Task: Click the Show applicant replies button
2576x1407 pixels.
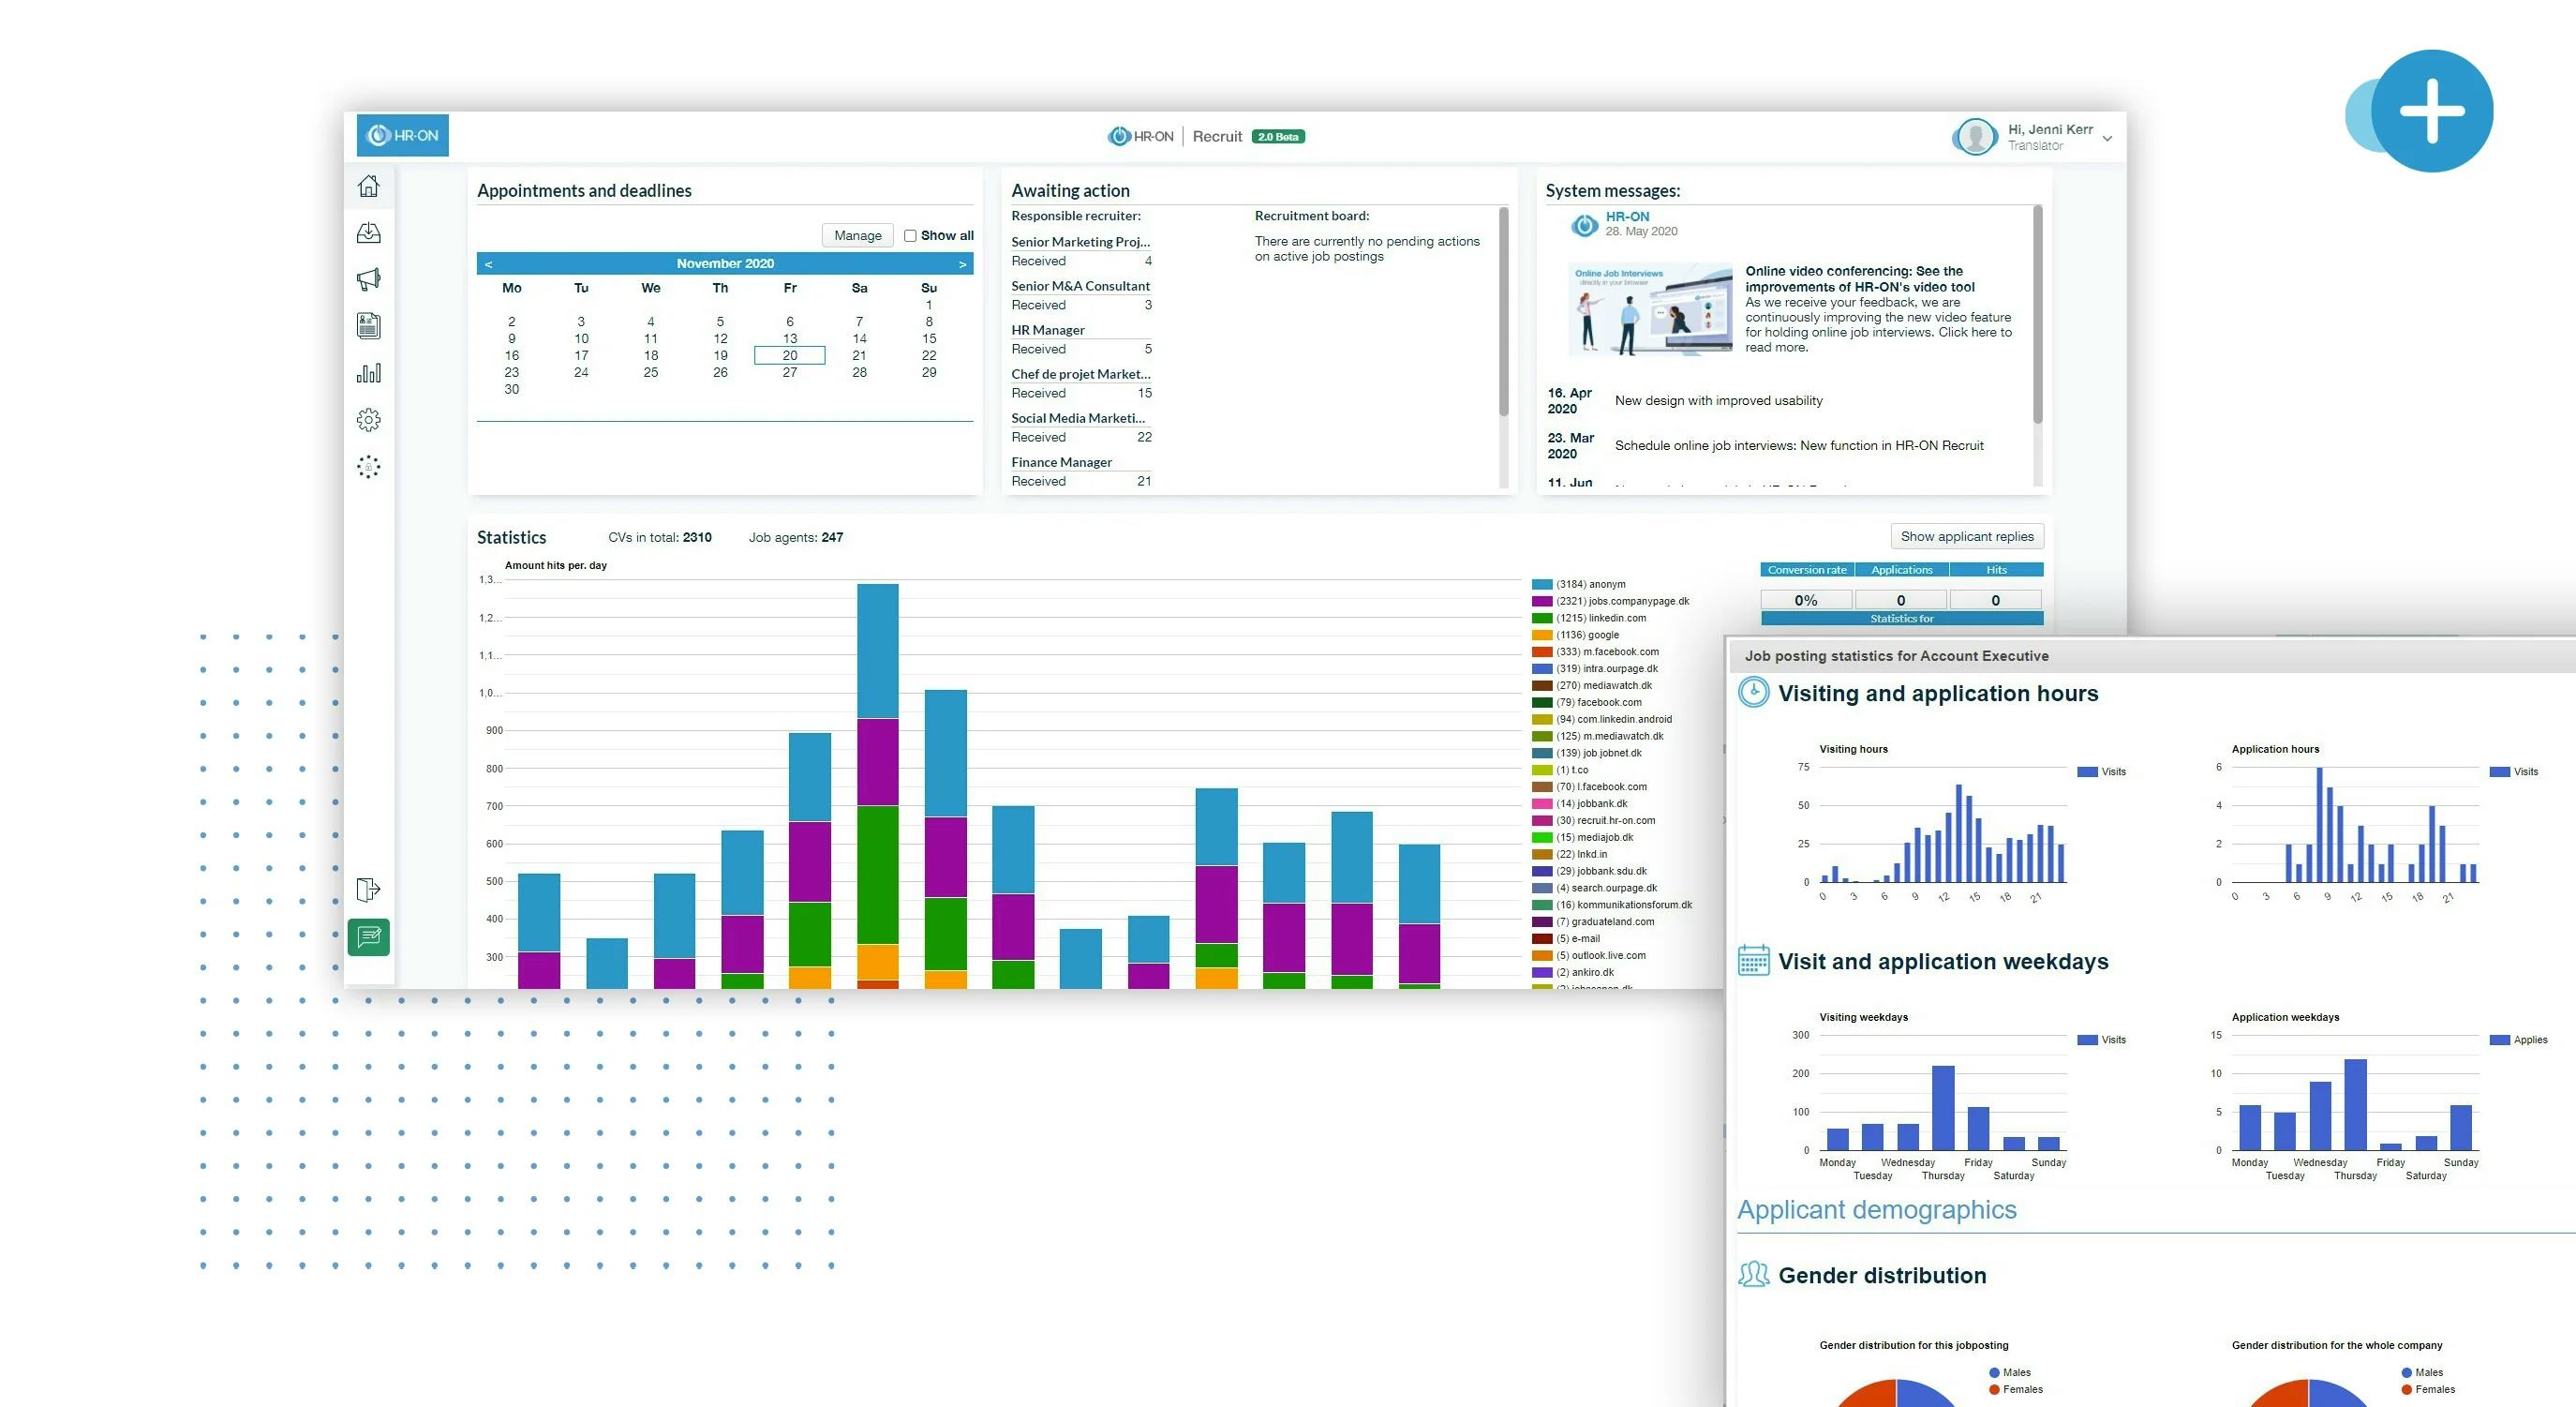Action: 1966,536
